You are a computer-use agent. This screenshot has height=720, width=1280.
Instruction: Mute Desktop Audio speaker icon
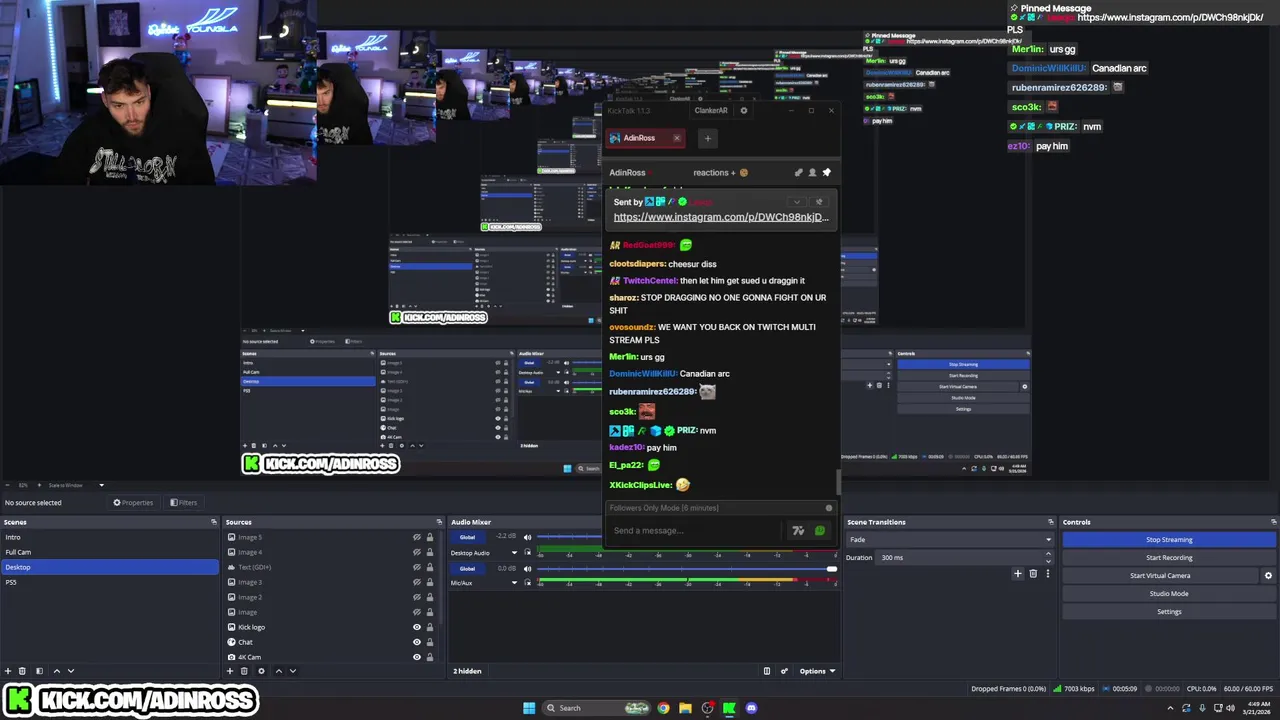pyautogui.click(x=527, y=537)
